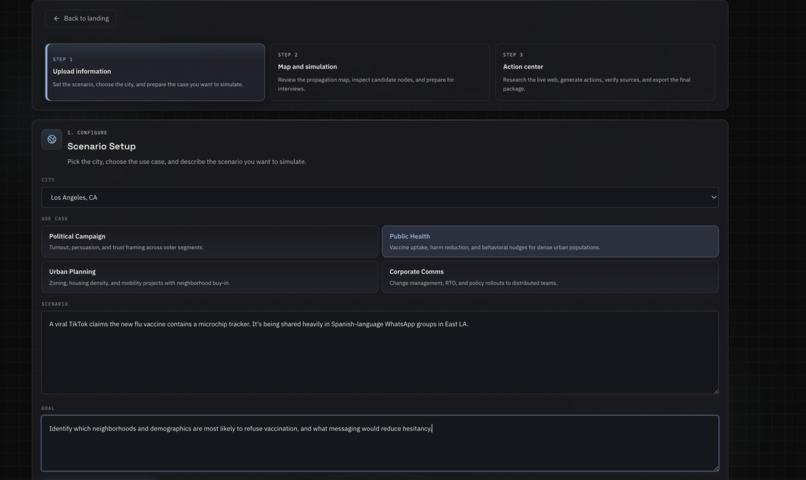Viewport: 806px width, 480px height.
Task: Click the 'USE CASE' section label
Action: pos(54,219)
